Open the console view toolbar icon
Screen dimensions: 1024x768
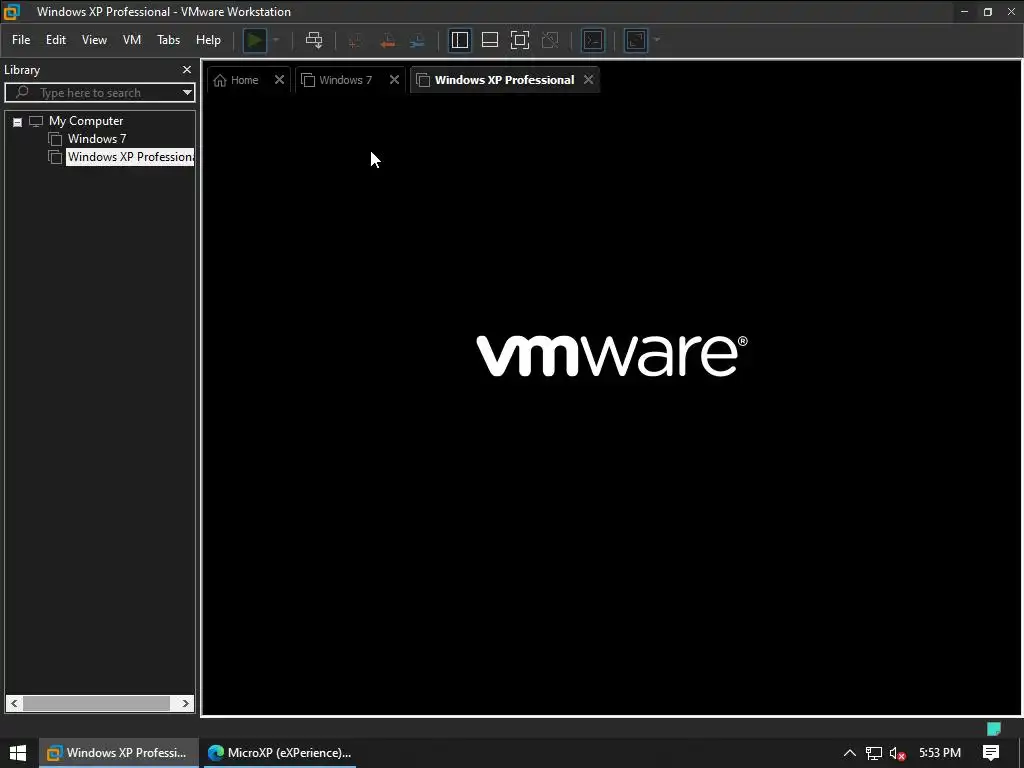pyautogui.click(x=593, y=40)
